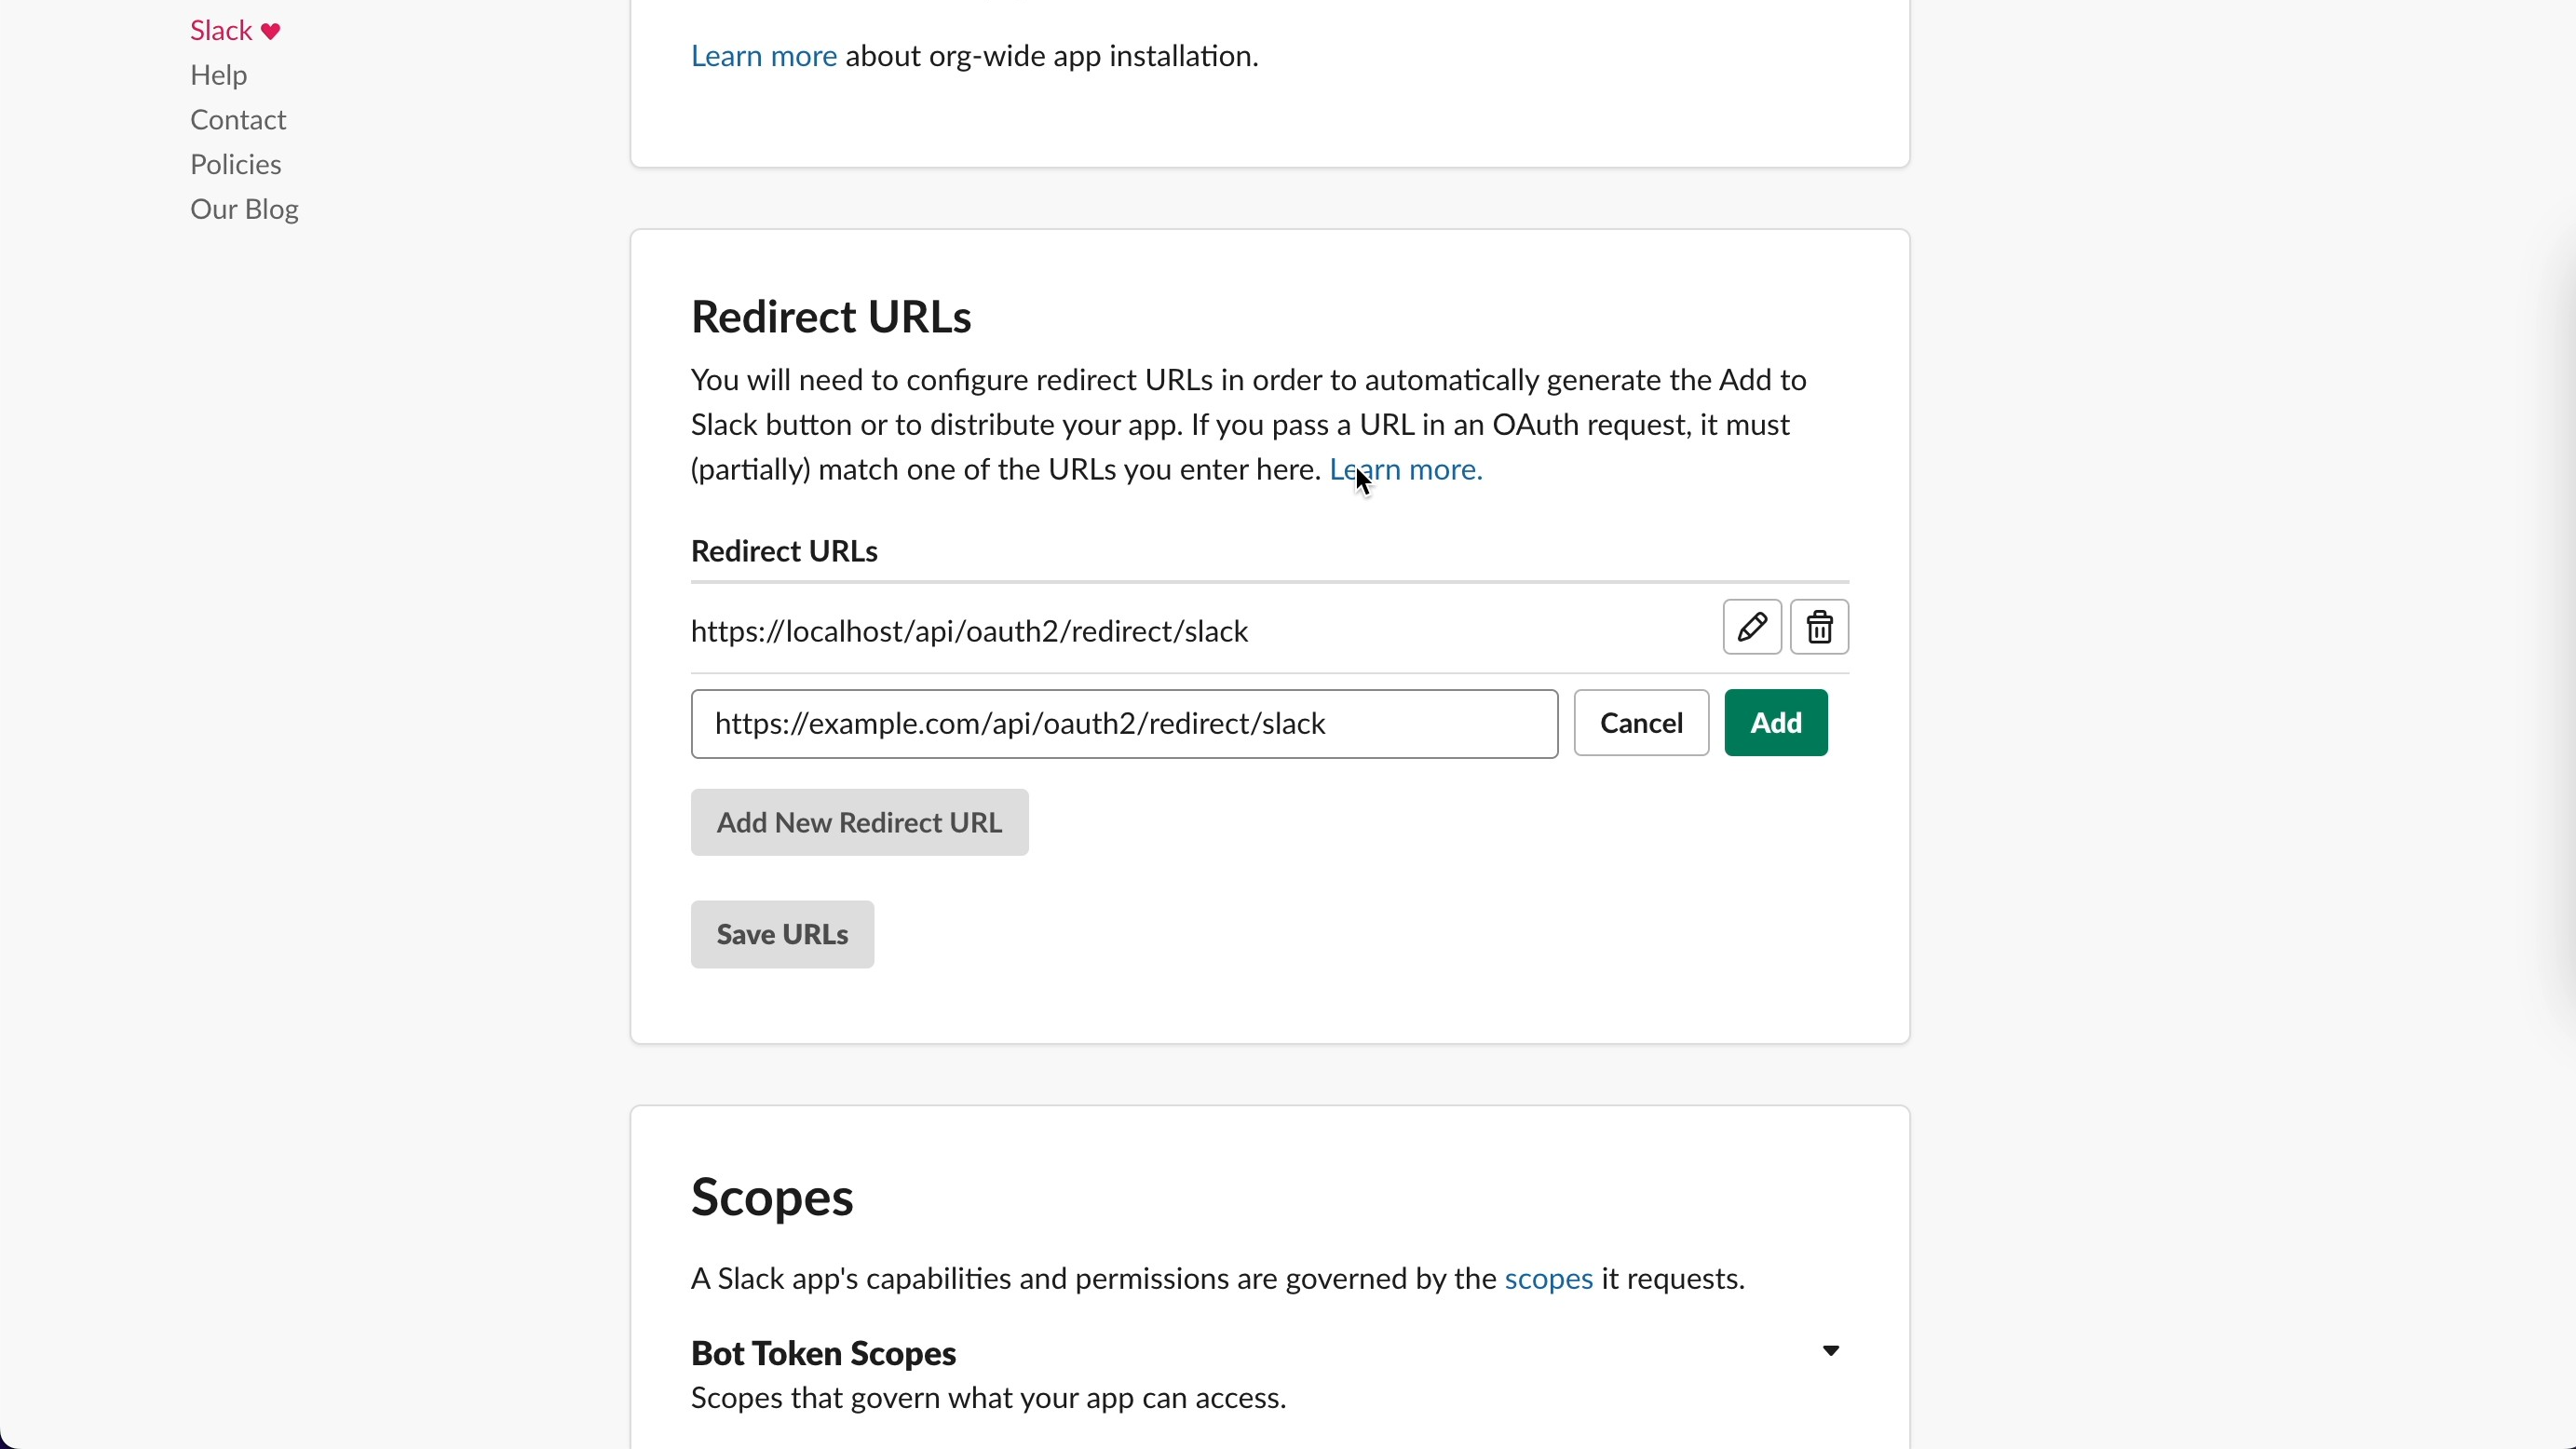Click the pencil icon to edit redirect URL

point(1751,627)
